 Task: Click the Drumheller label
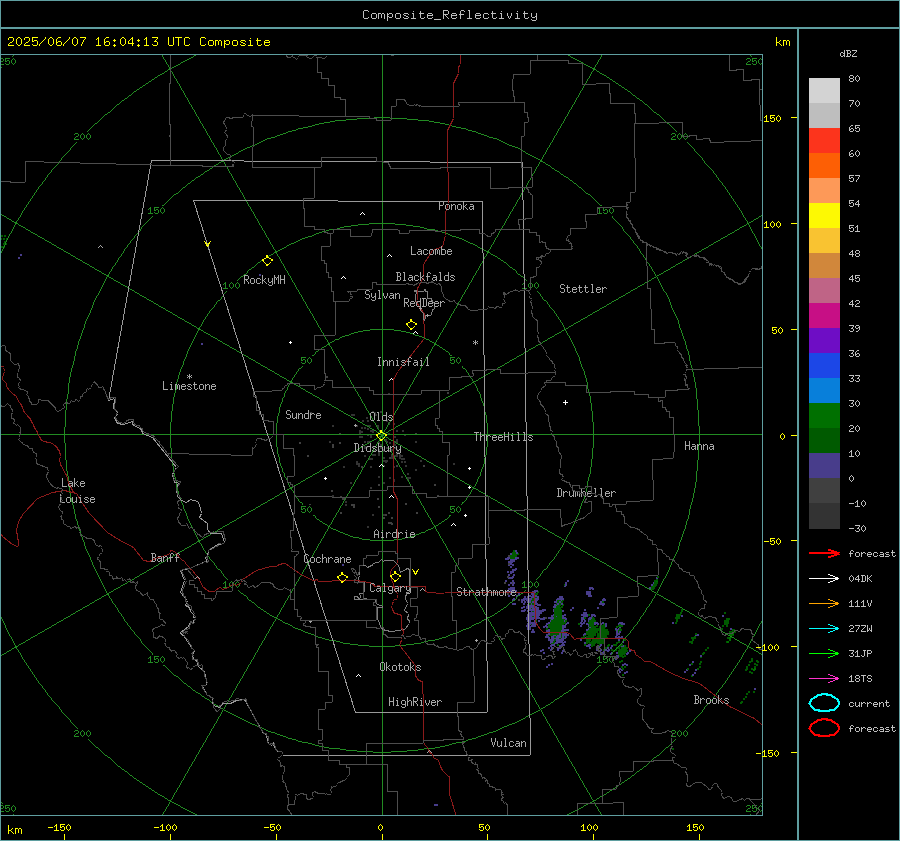586,493
